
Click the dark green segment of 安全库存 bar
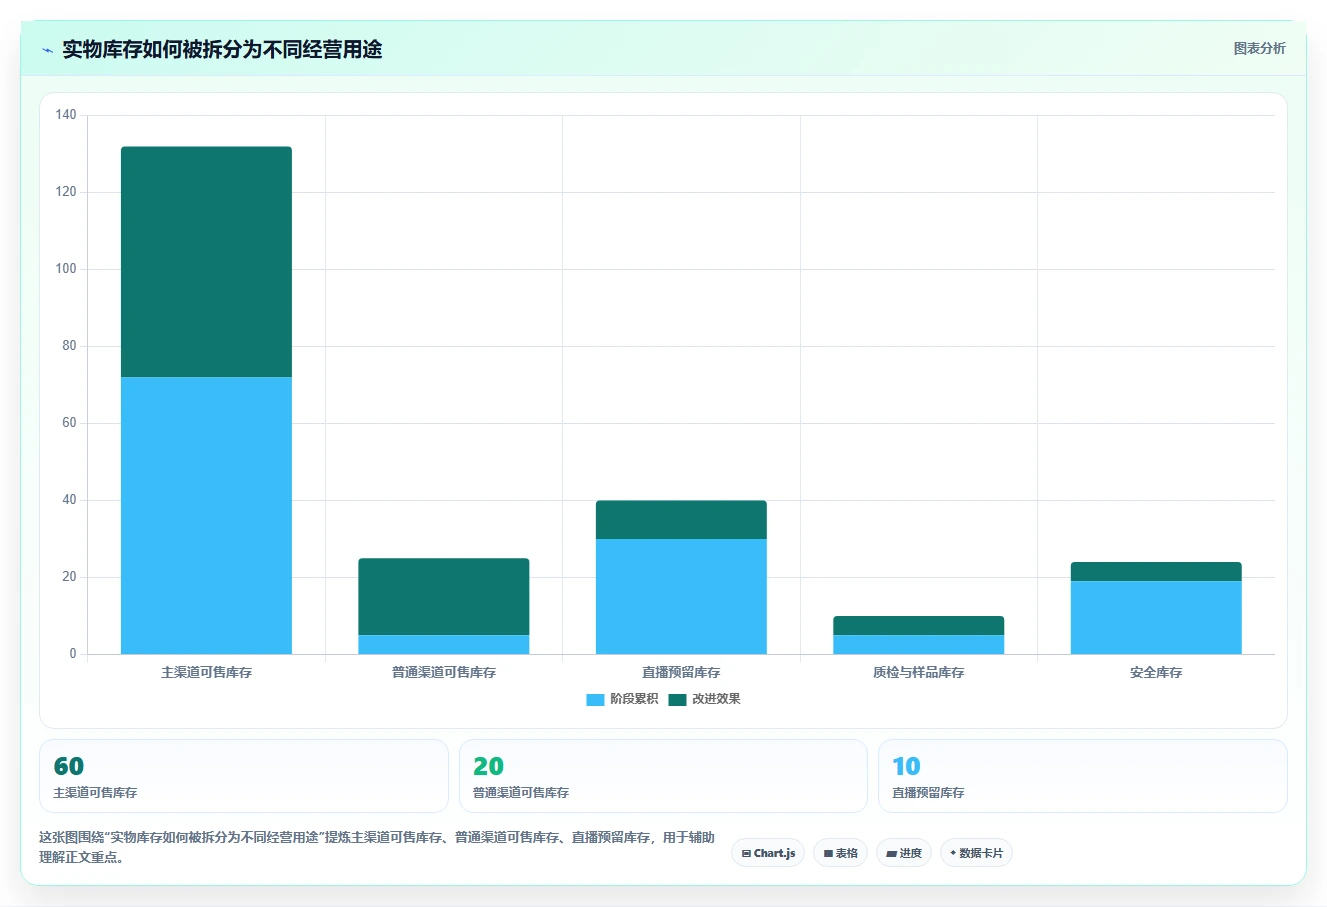click(x=1156, y=571)
